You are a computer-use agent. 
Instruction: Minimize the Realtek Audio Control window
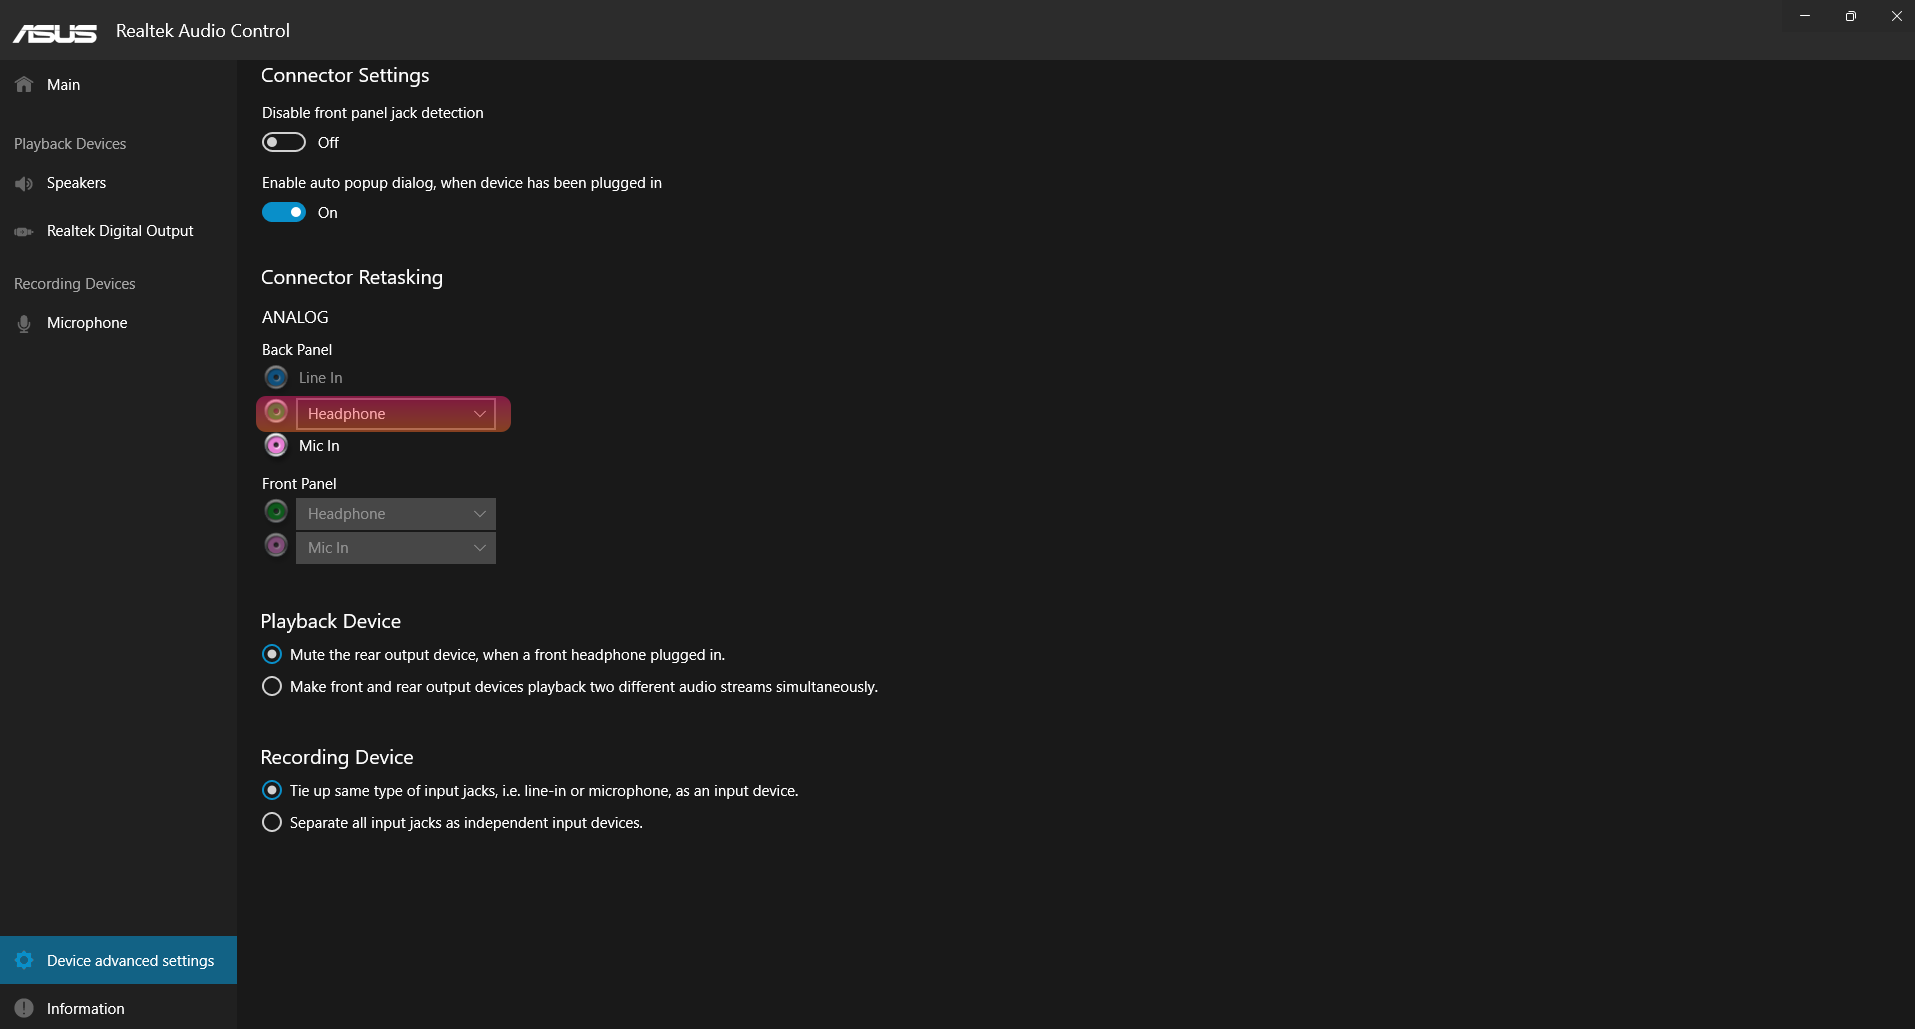1805,16
